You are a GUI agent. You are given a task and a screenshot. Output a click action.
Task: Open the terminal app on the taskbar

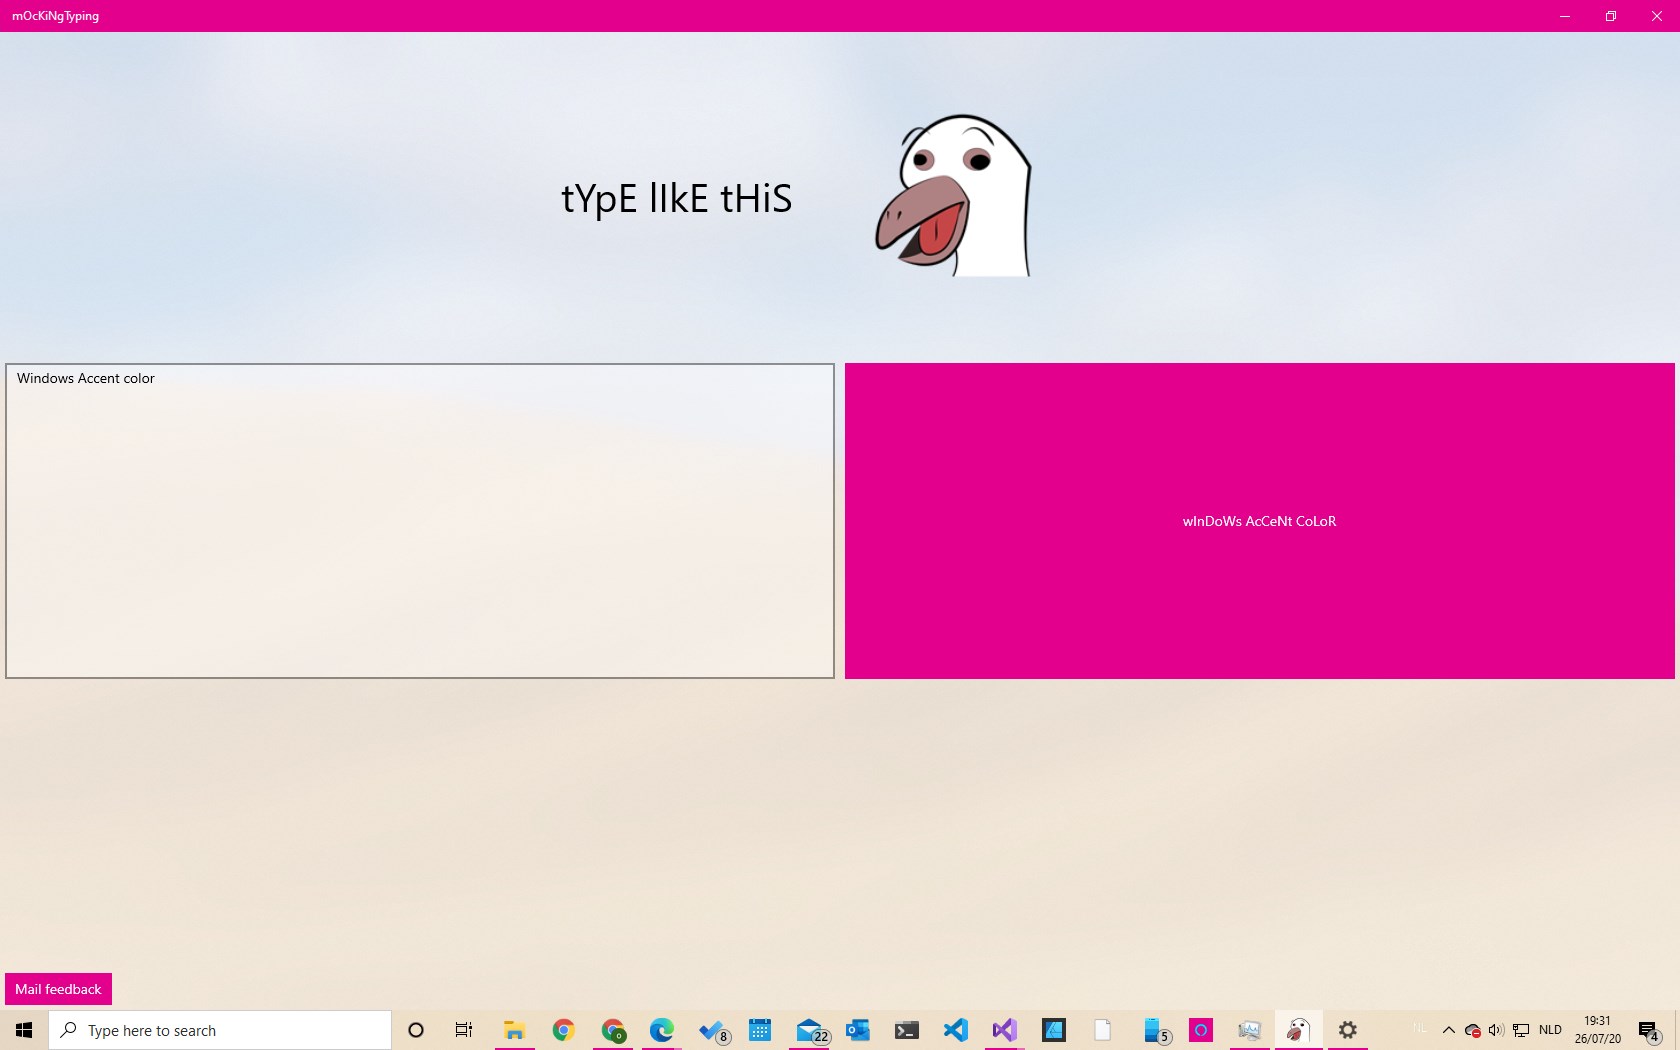[x=907, y=1030]
